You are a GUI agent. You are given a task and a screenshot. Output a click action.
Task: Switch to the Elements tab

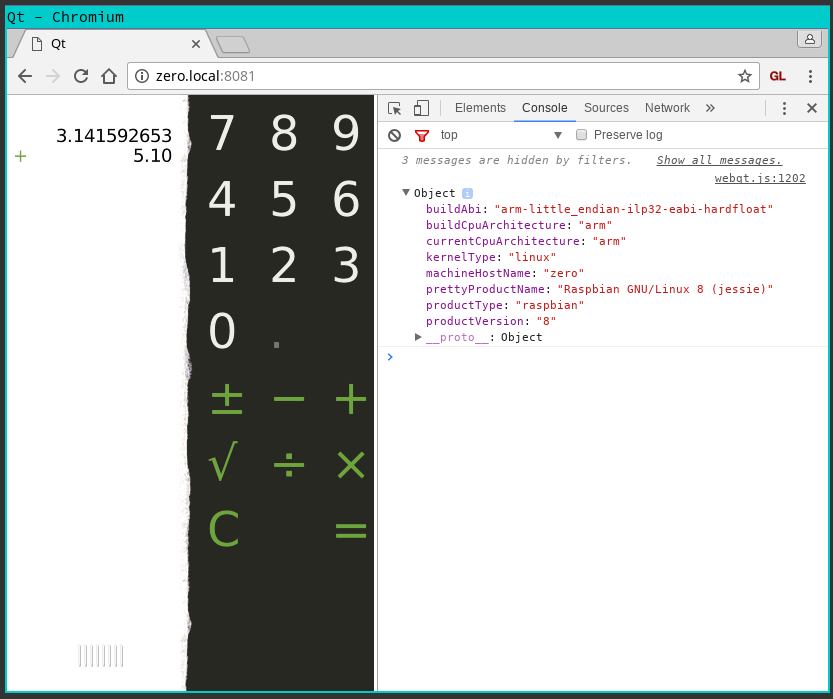coord(480,108)
